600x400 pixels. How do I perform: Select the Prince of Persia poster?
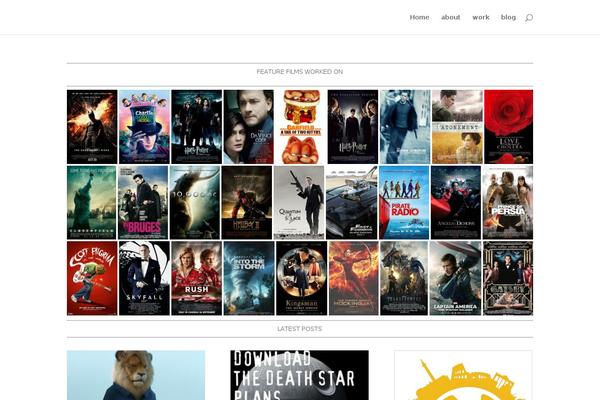508,202
